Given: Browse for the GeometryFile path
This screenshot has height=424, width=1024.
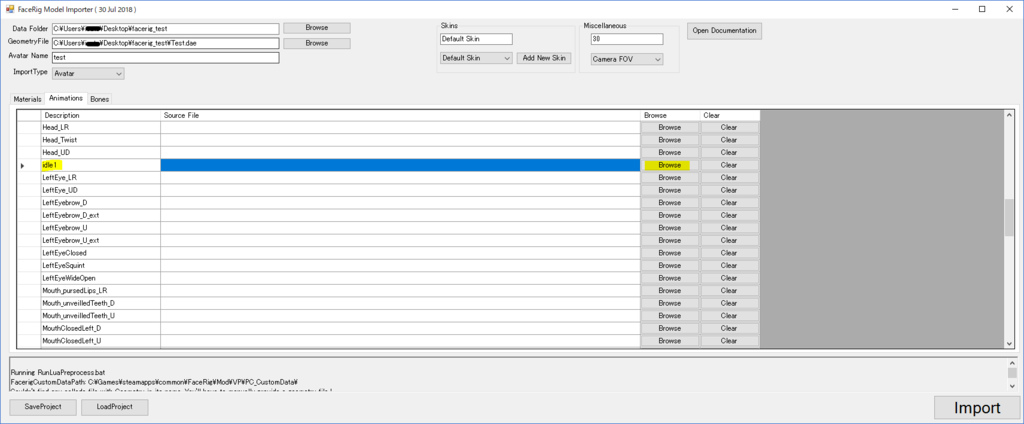Looking at the screenshot, I should pyautogui.click(x=317, y=43).
